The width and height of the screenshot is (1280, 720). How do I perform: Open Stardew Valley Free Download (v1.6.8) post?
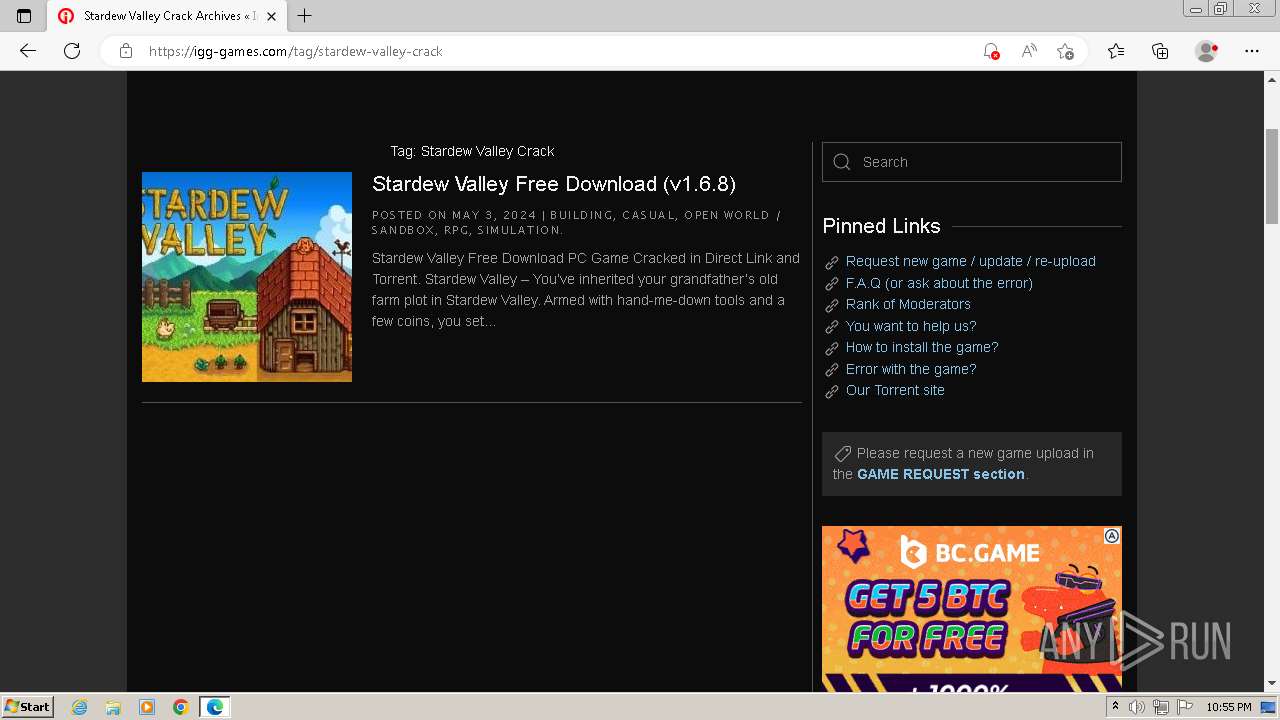click(554, 184)
